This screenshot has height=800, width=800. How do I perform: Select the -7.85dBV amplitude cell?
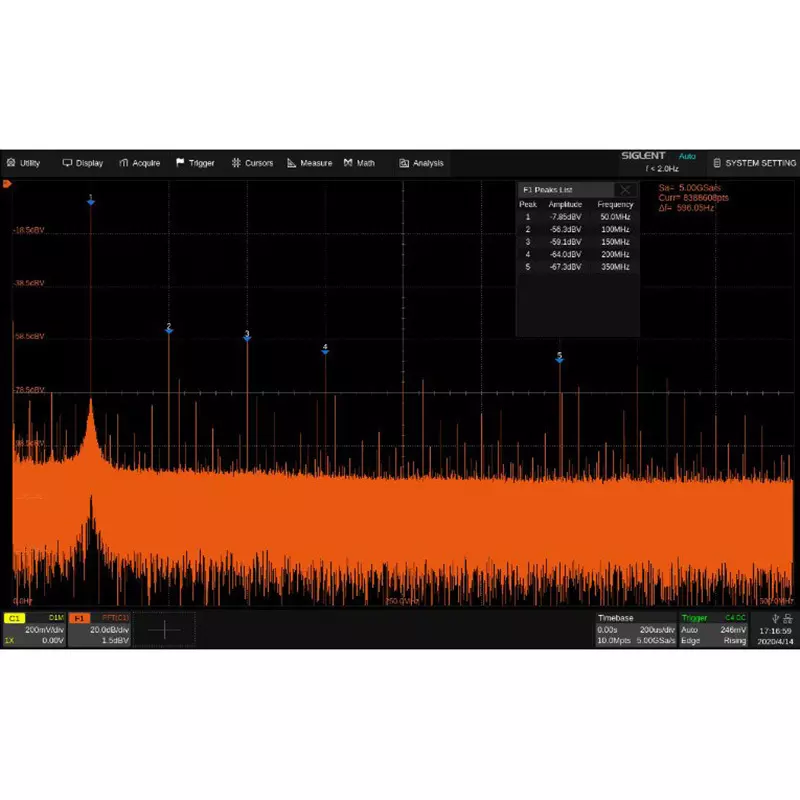tap(565, 217)
